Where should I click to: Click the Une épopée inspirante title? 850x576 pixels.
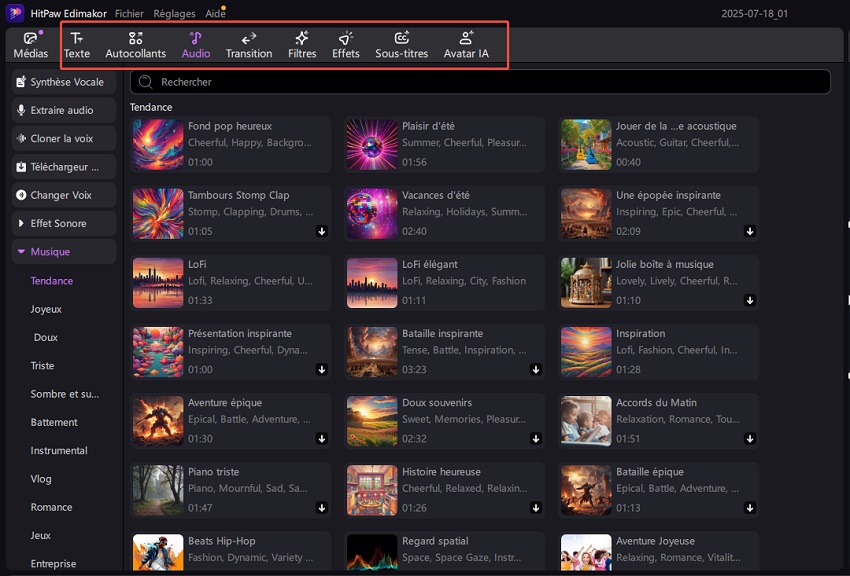tap(668, 195)
